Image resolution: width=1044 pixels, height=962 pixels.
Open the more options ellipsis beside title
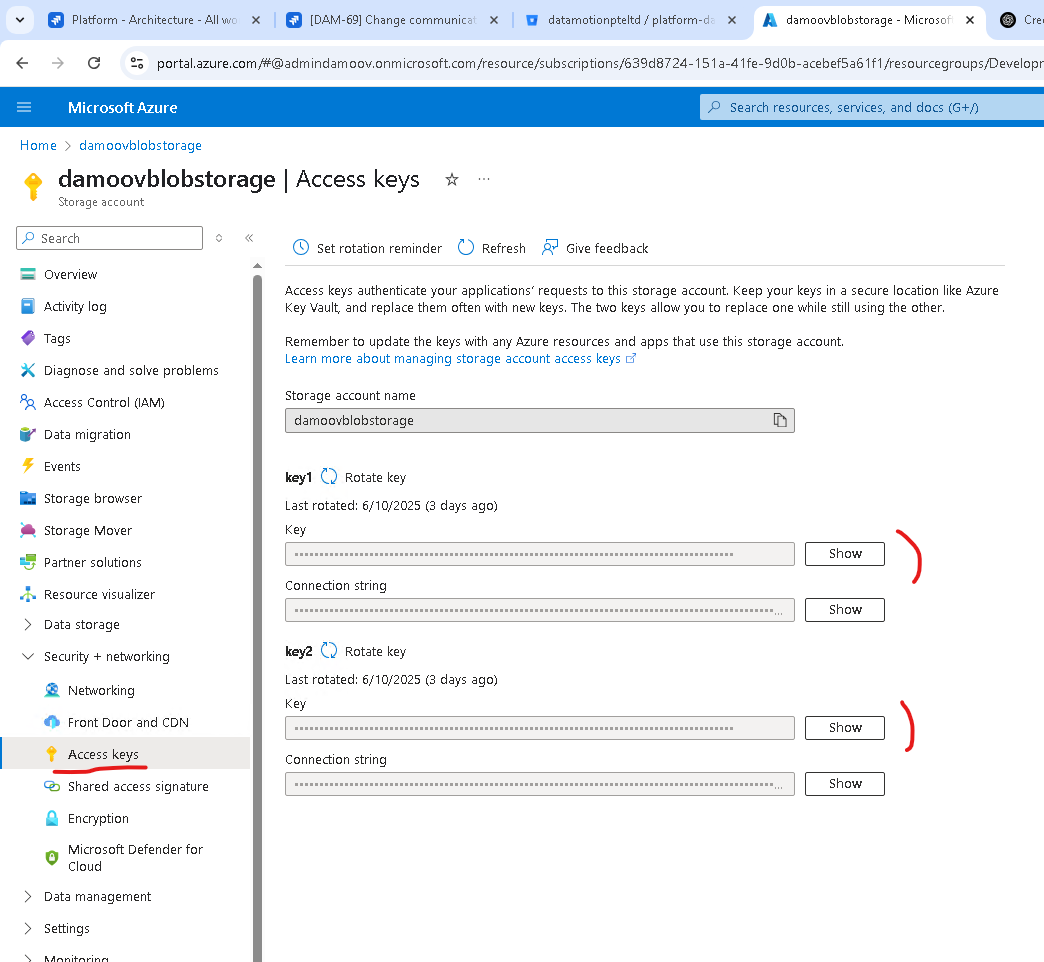484,179
